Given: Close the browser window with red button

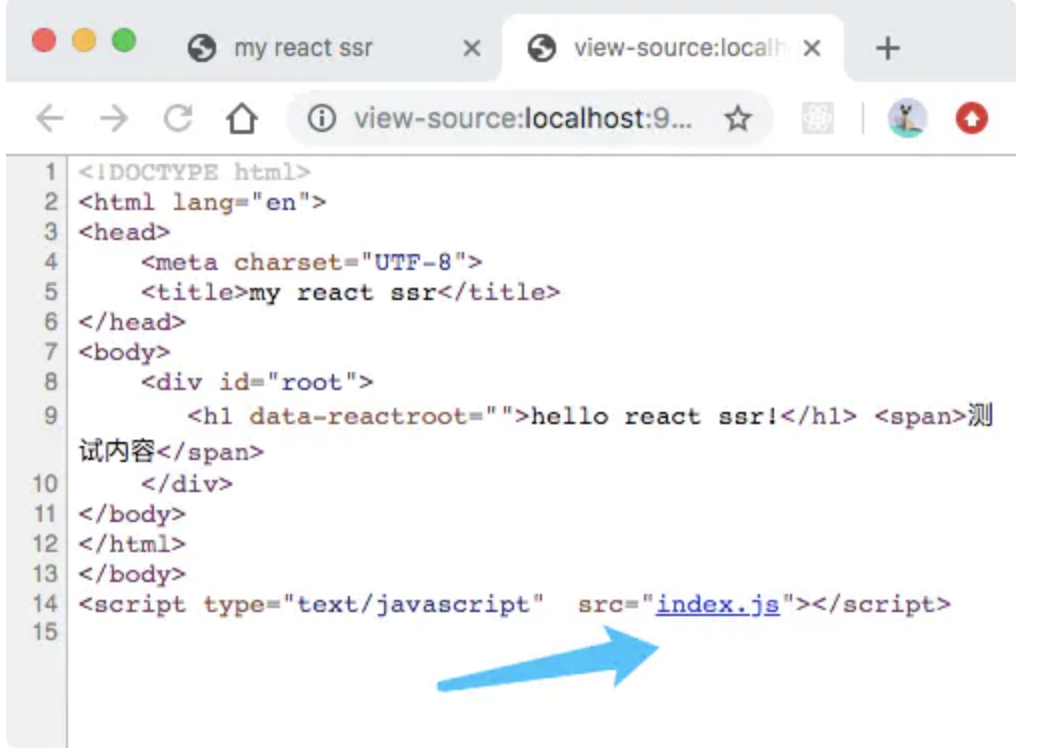Looking at the screenshot, I should pos(44,41).
